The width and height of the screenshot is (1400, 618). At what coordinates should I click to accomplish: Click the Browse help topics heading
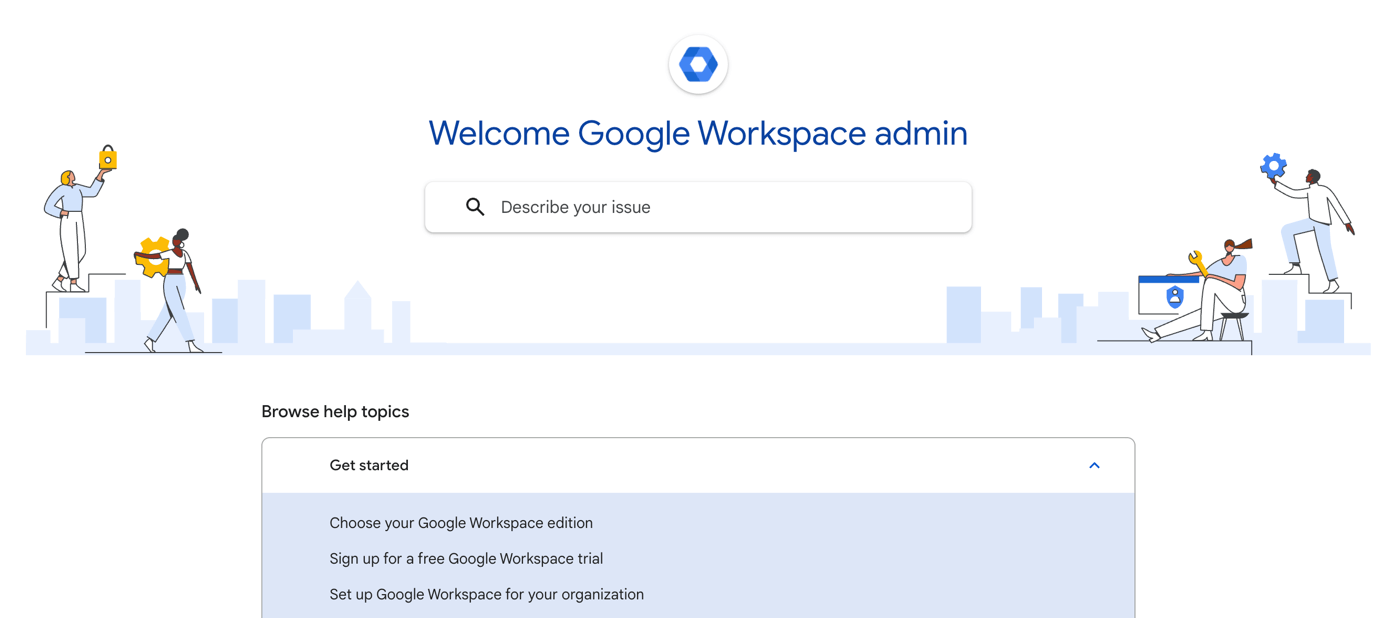pyautogui.click(x=335, y=412)
